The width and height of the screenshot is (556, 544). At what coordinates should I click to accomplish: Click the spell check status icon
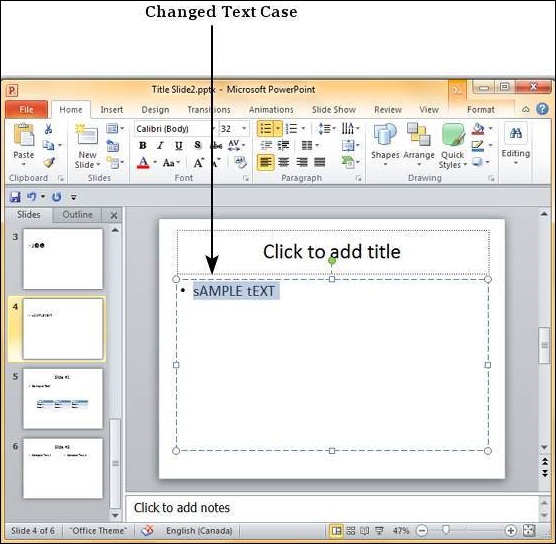(x=146, y=530)
